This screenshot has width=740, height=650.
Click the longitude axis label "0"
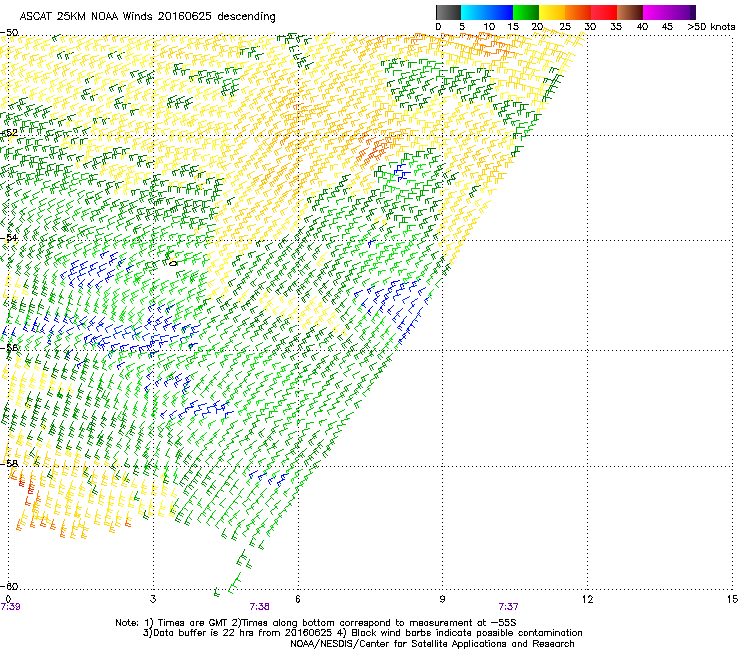click(x=8, y=599)
